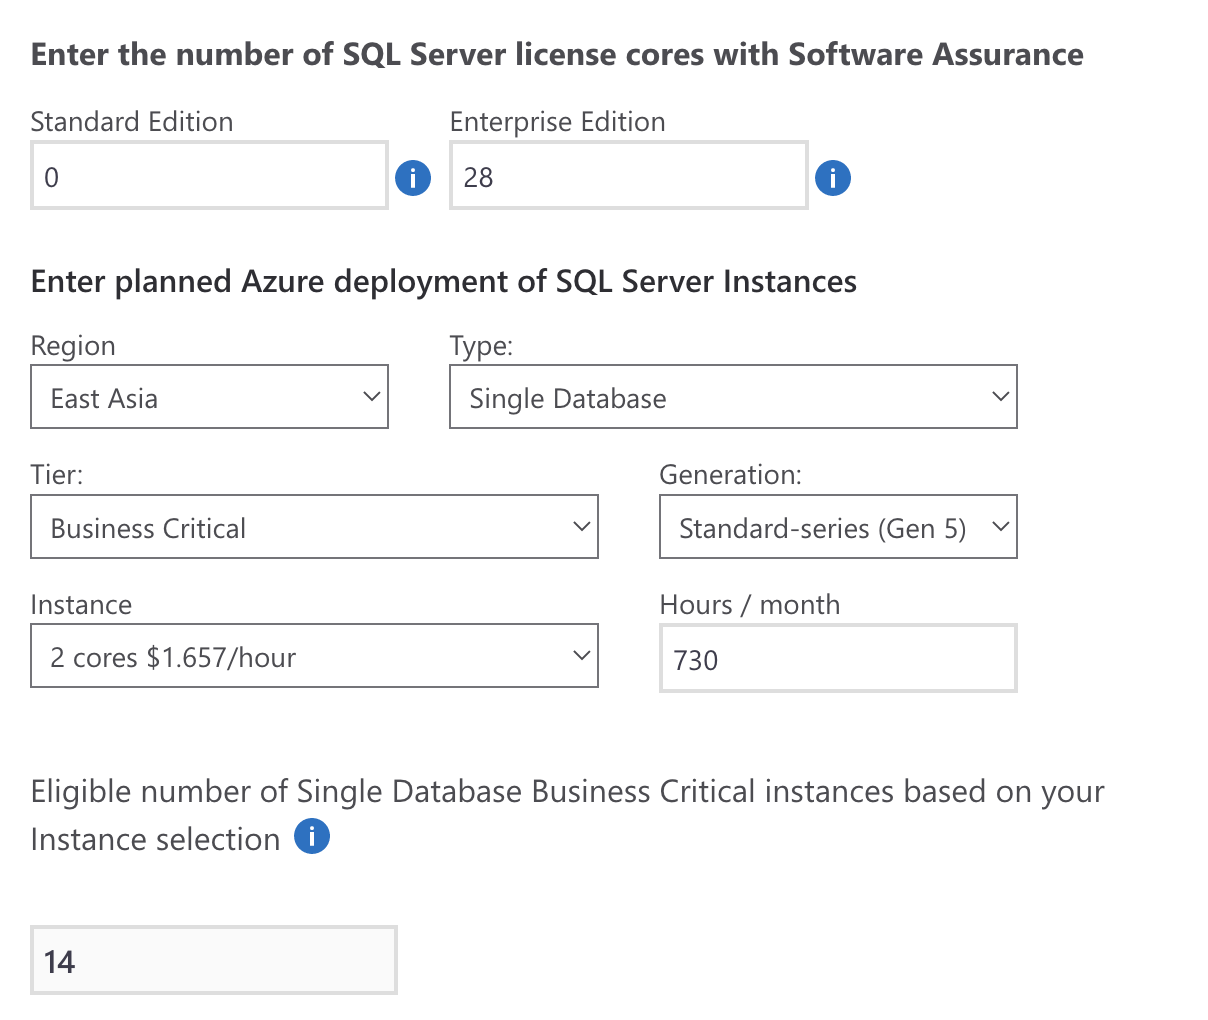The height and width of the screenshot is (1020, 1208).
Task: Click the 'Hours / month' label
Action: (x=750, y=605)
